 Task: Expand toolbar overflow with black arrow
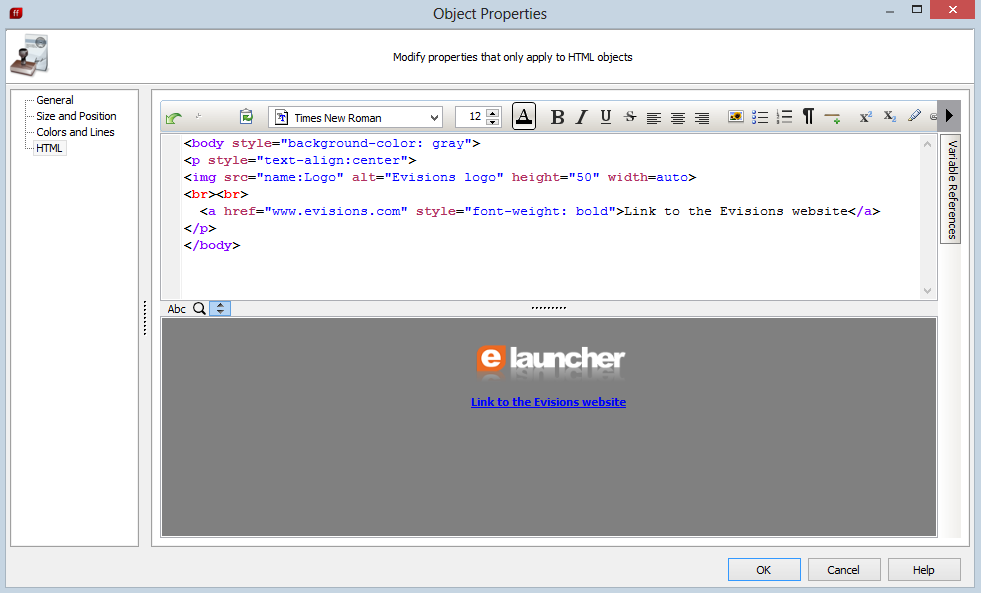(949, 116)
